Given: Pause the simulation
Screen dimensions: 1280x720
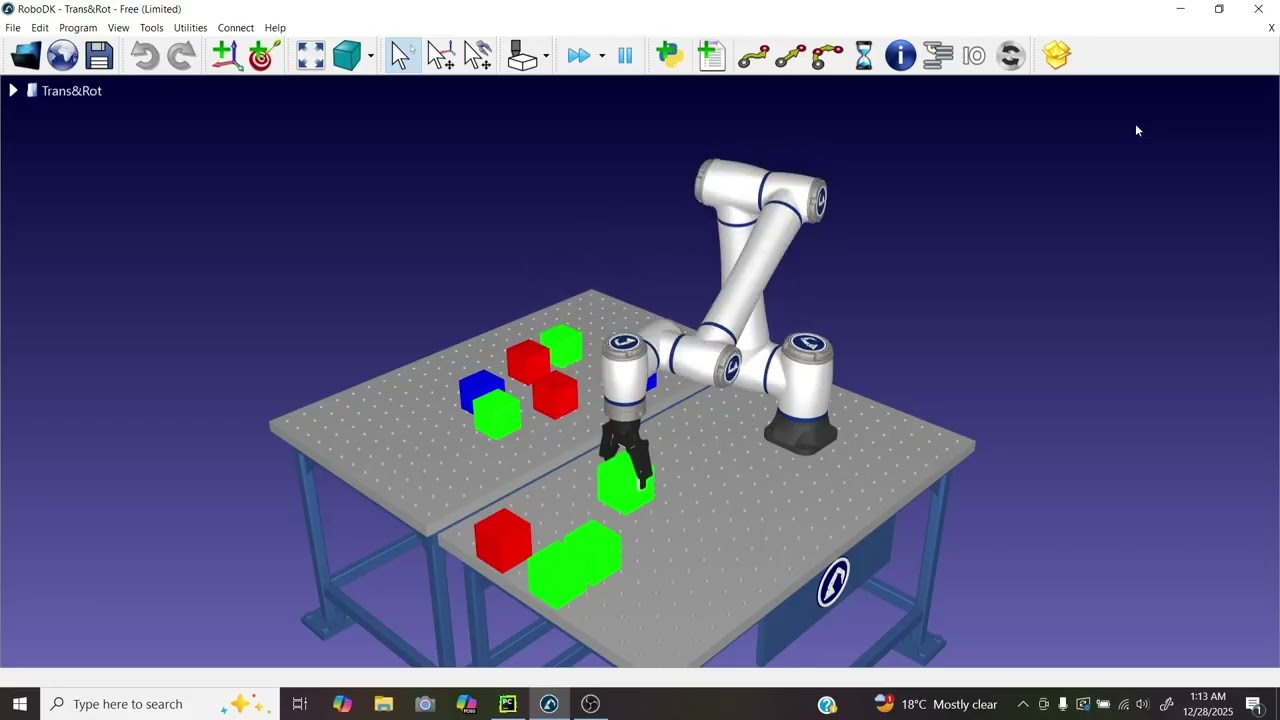Looking at the screenshot, I should click(625, 56).
